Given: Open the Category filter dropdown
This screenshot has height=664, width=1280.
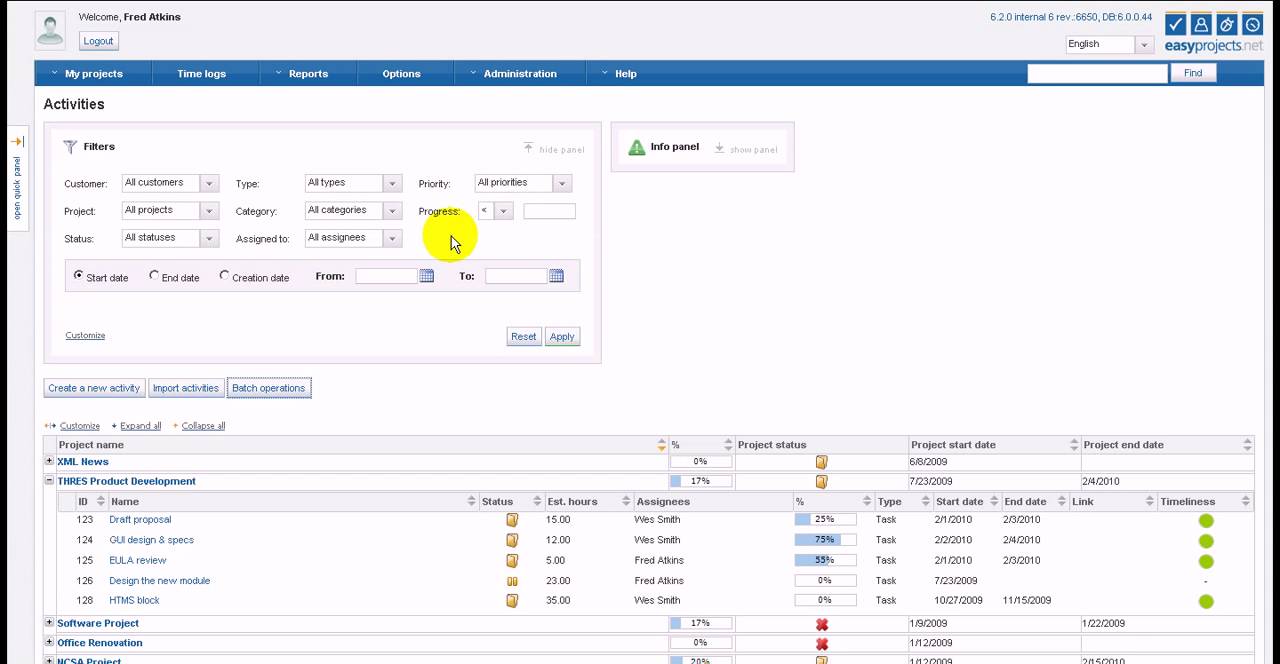Looking at the screenshot, I should tap(392, 211).
